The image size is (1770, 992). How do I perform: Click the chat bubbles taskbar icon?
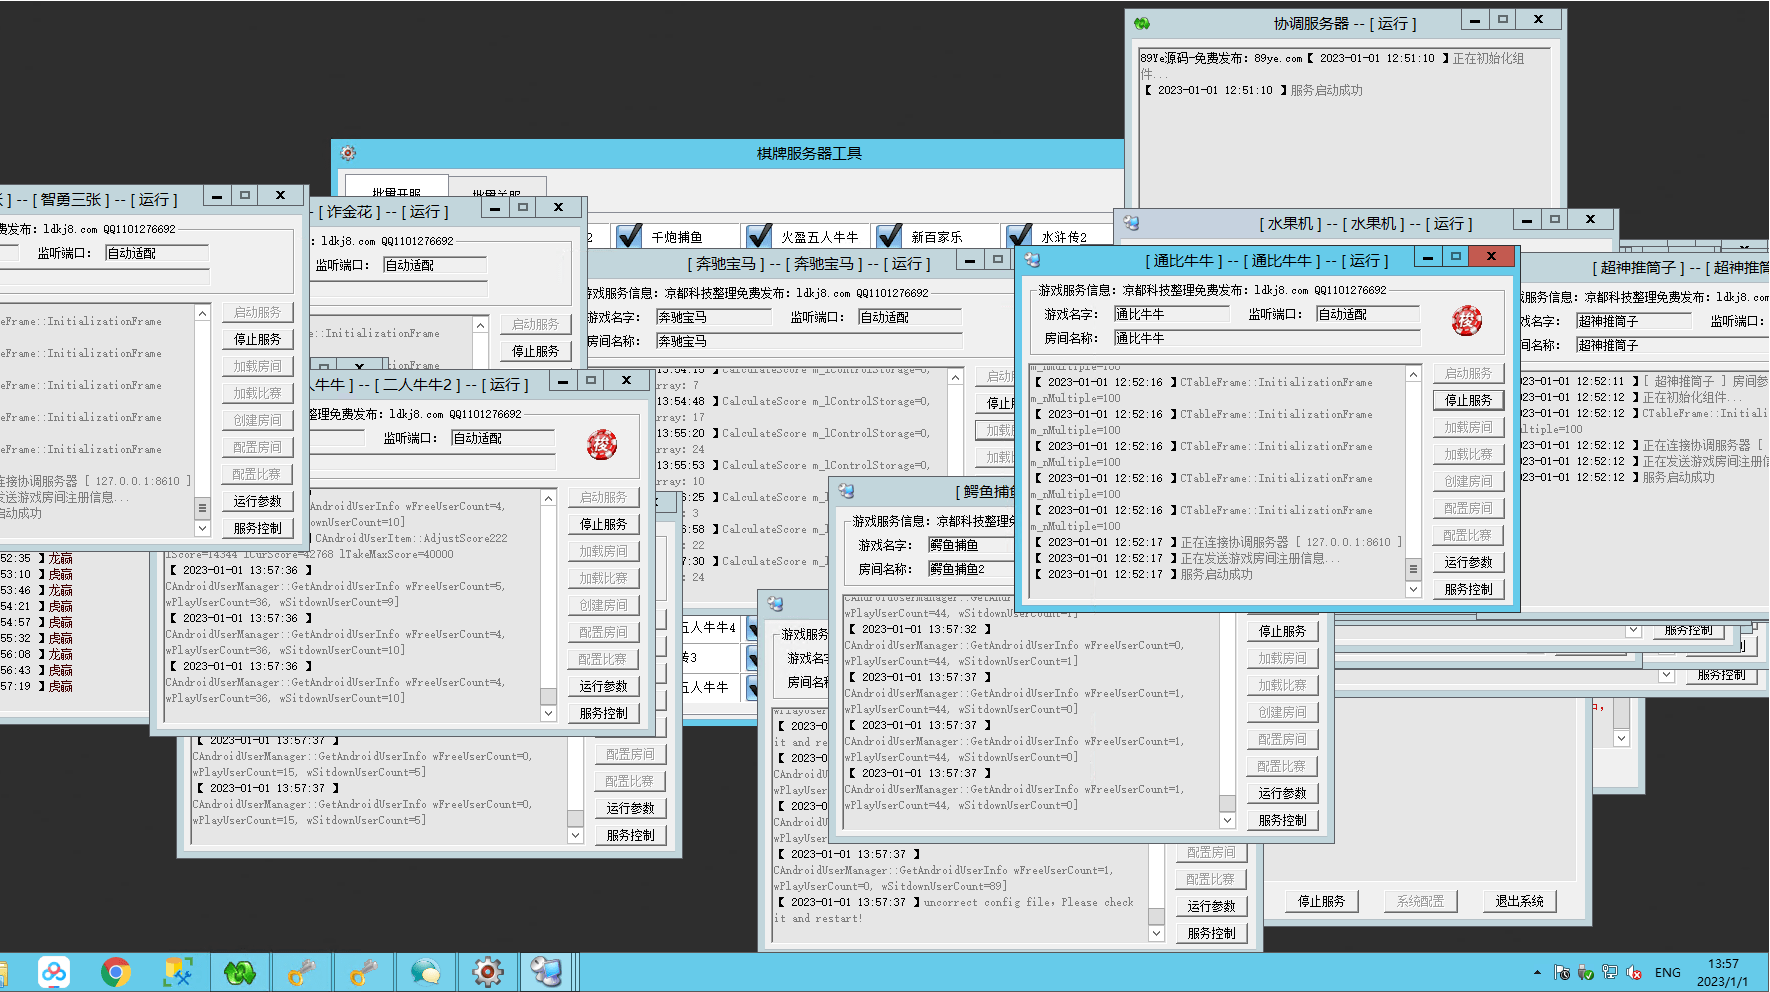point(425,972)
